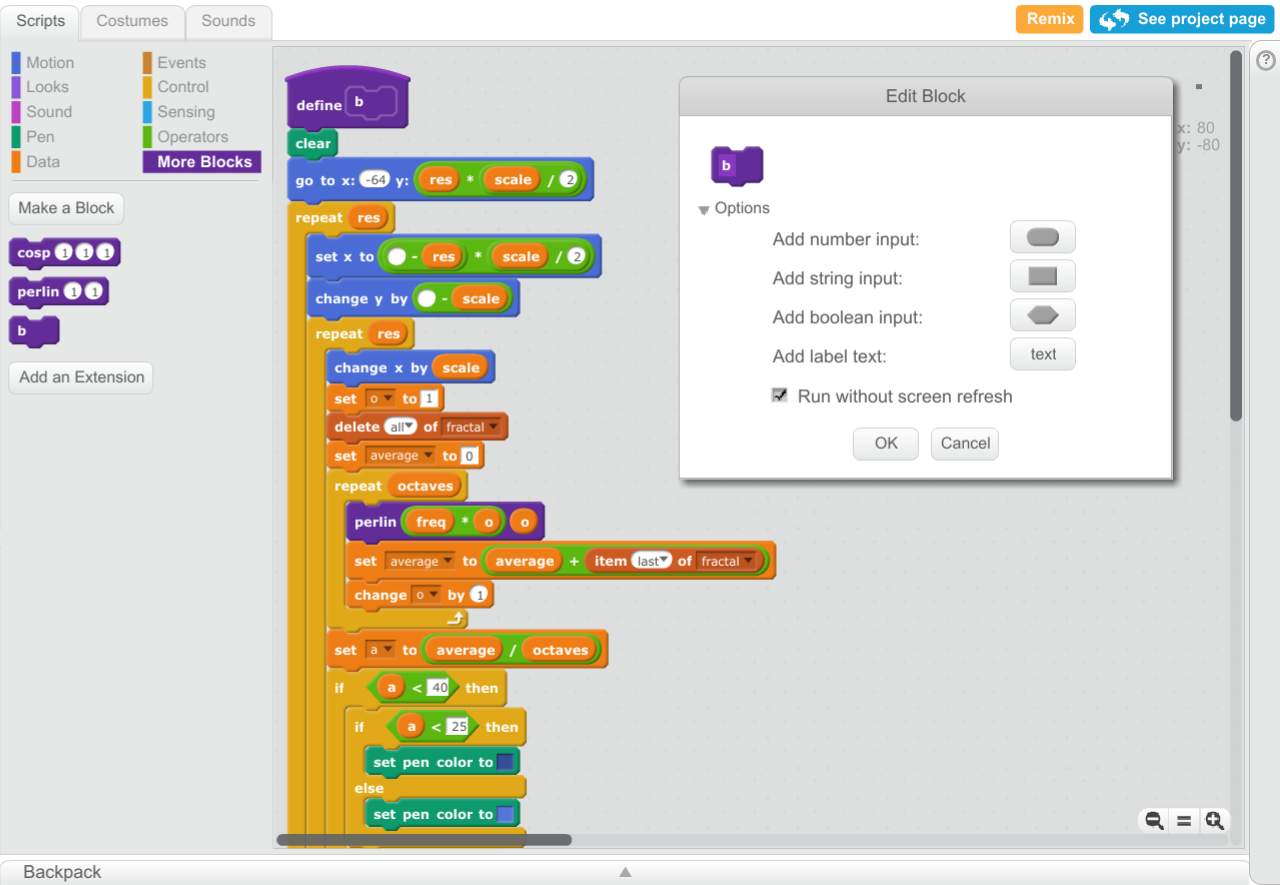Open variable dropdown in 'set a to' block
Viewport: 1280px width, 885px height.
click(x=380, y=650)
